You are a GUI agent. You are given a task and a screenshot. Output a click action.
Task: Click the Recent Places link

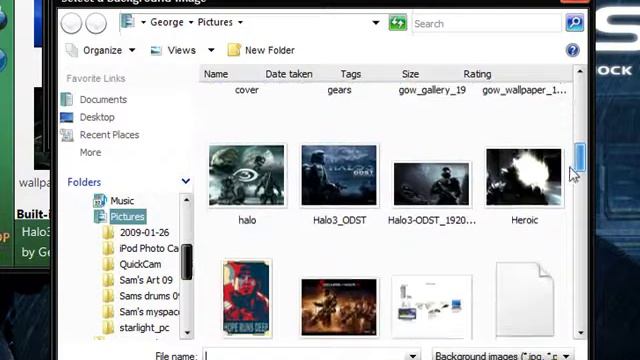pos(109,135)
